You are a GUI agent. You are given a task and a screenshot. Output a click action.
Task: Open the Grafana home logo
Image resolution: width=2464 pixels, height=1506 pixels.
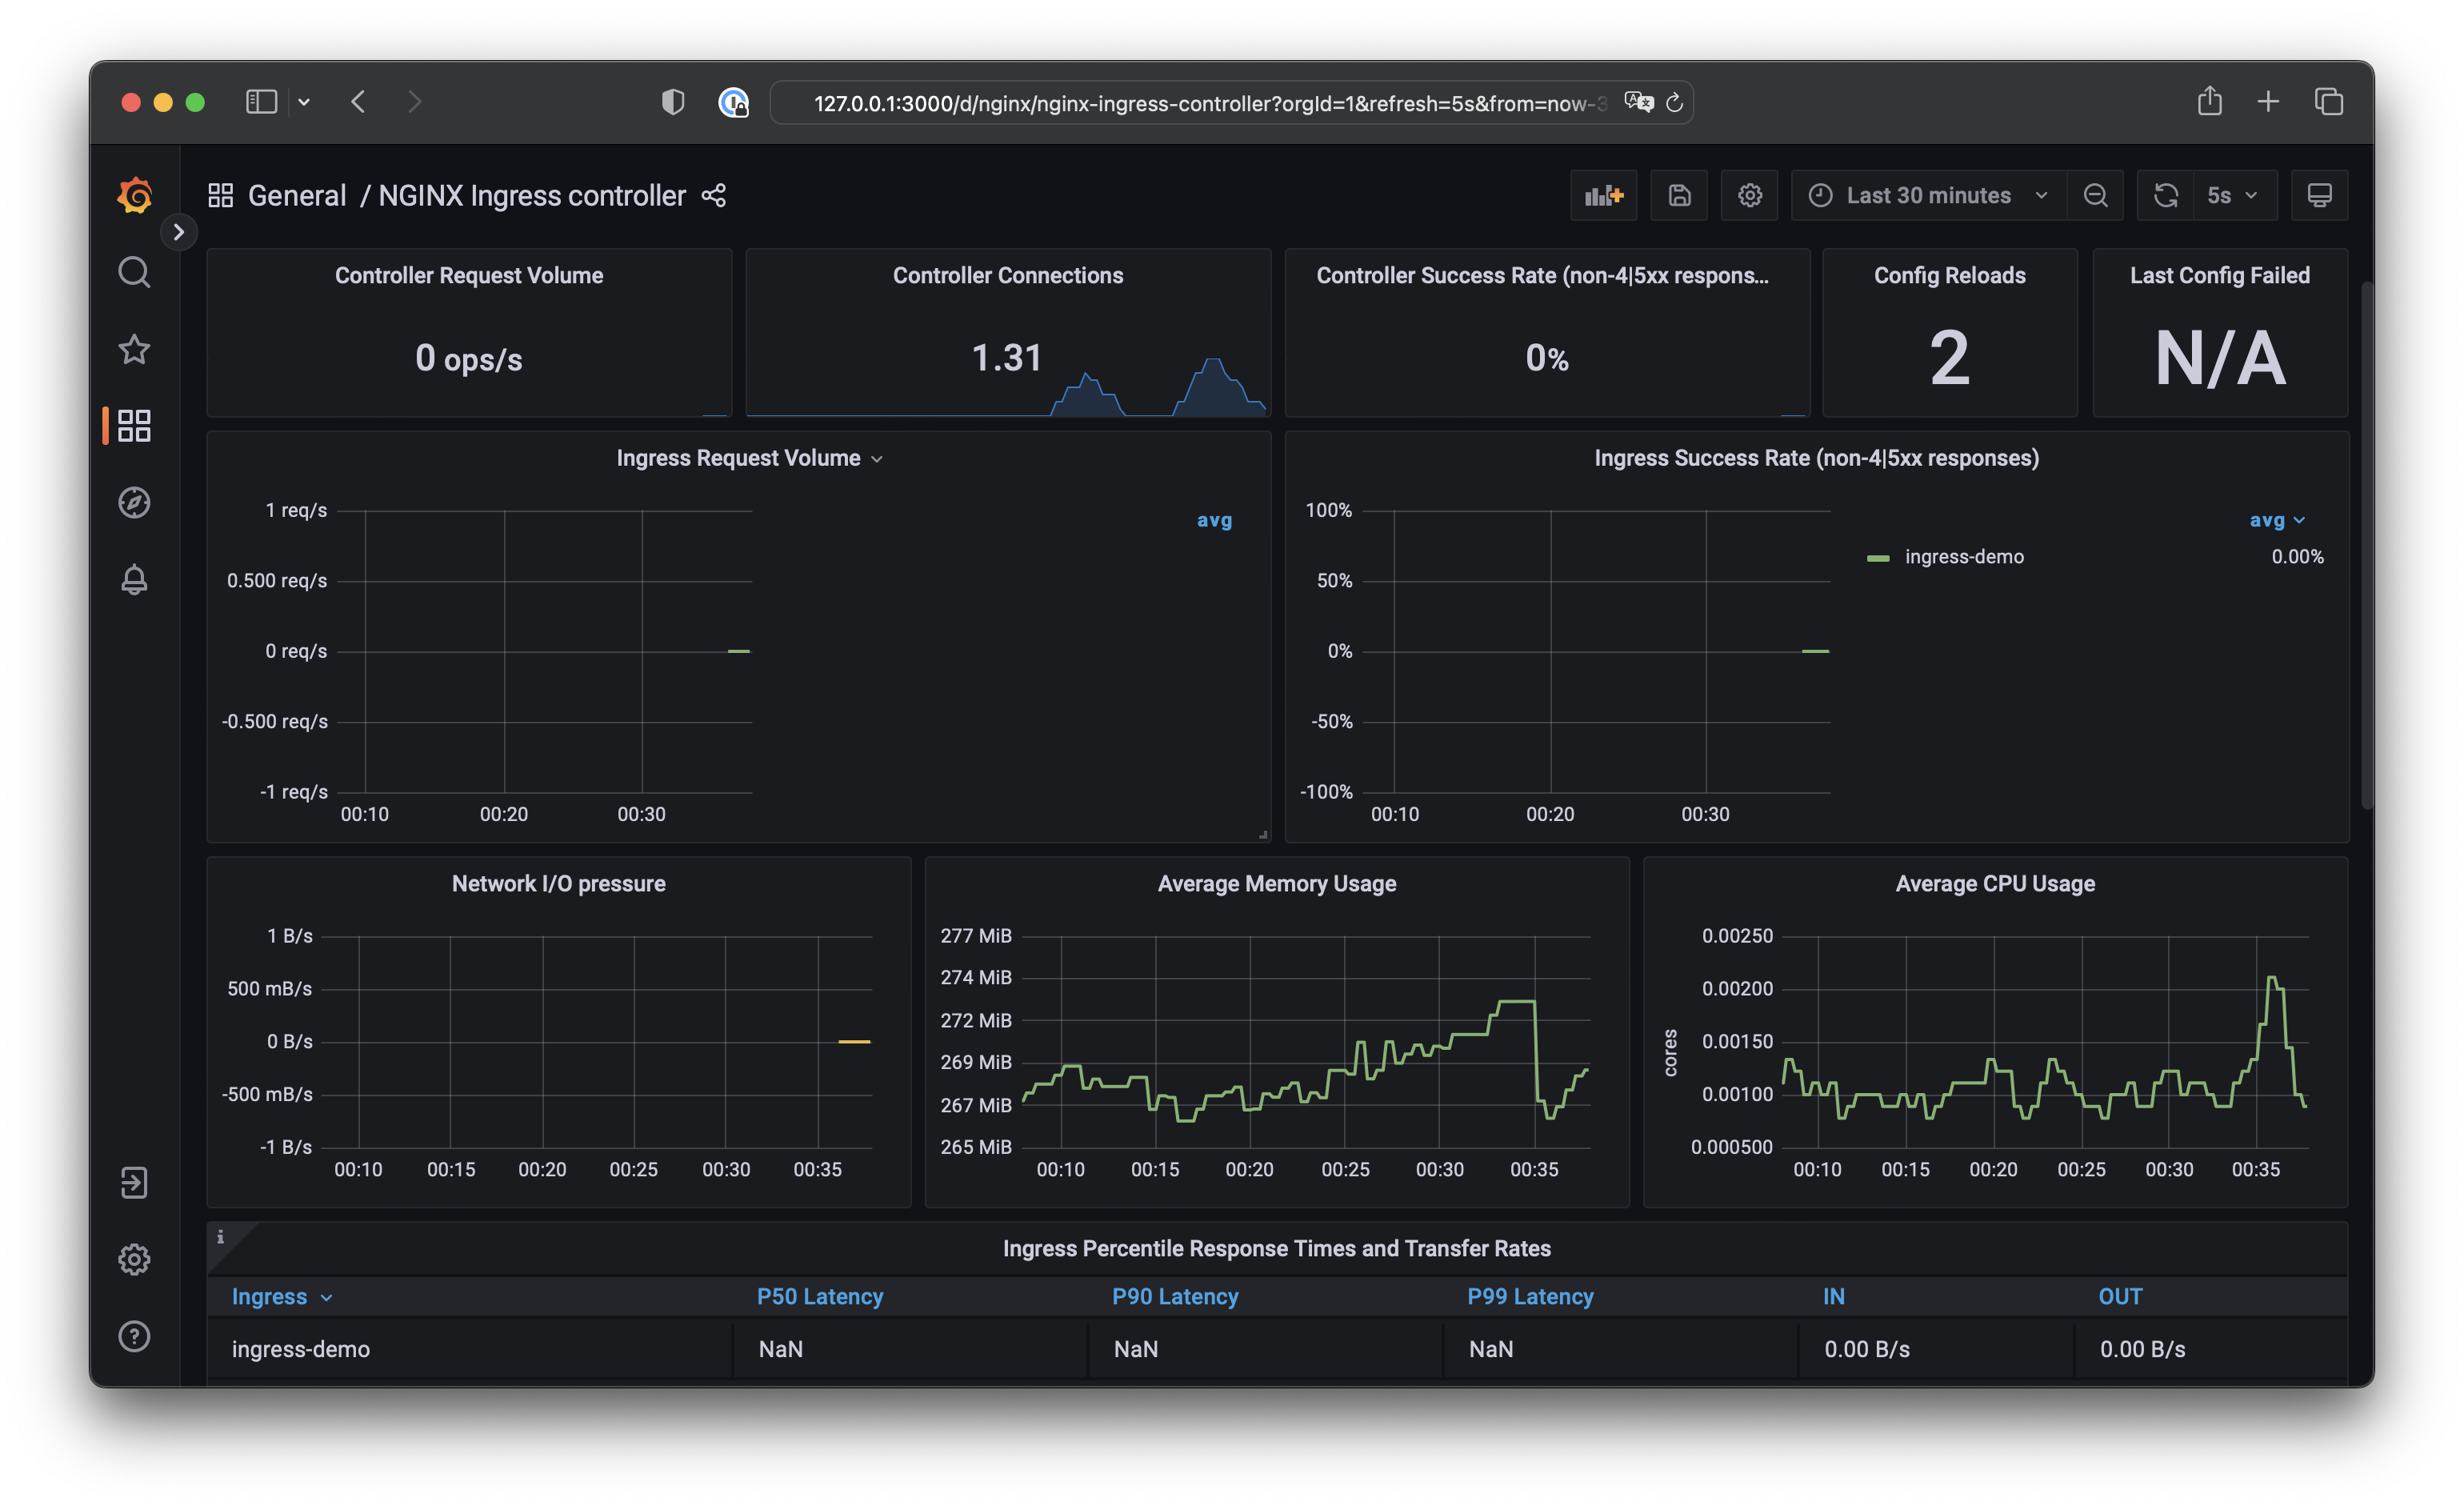pos(134,195)
